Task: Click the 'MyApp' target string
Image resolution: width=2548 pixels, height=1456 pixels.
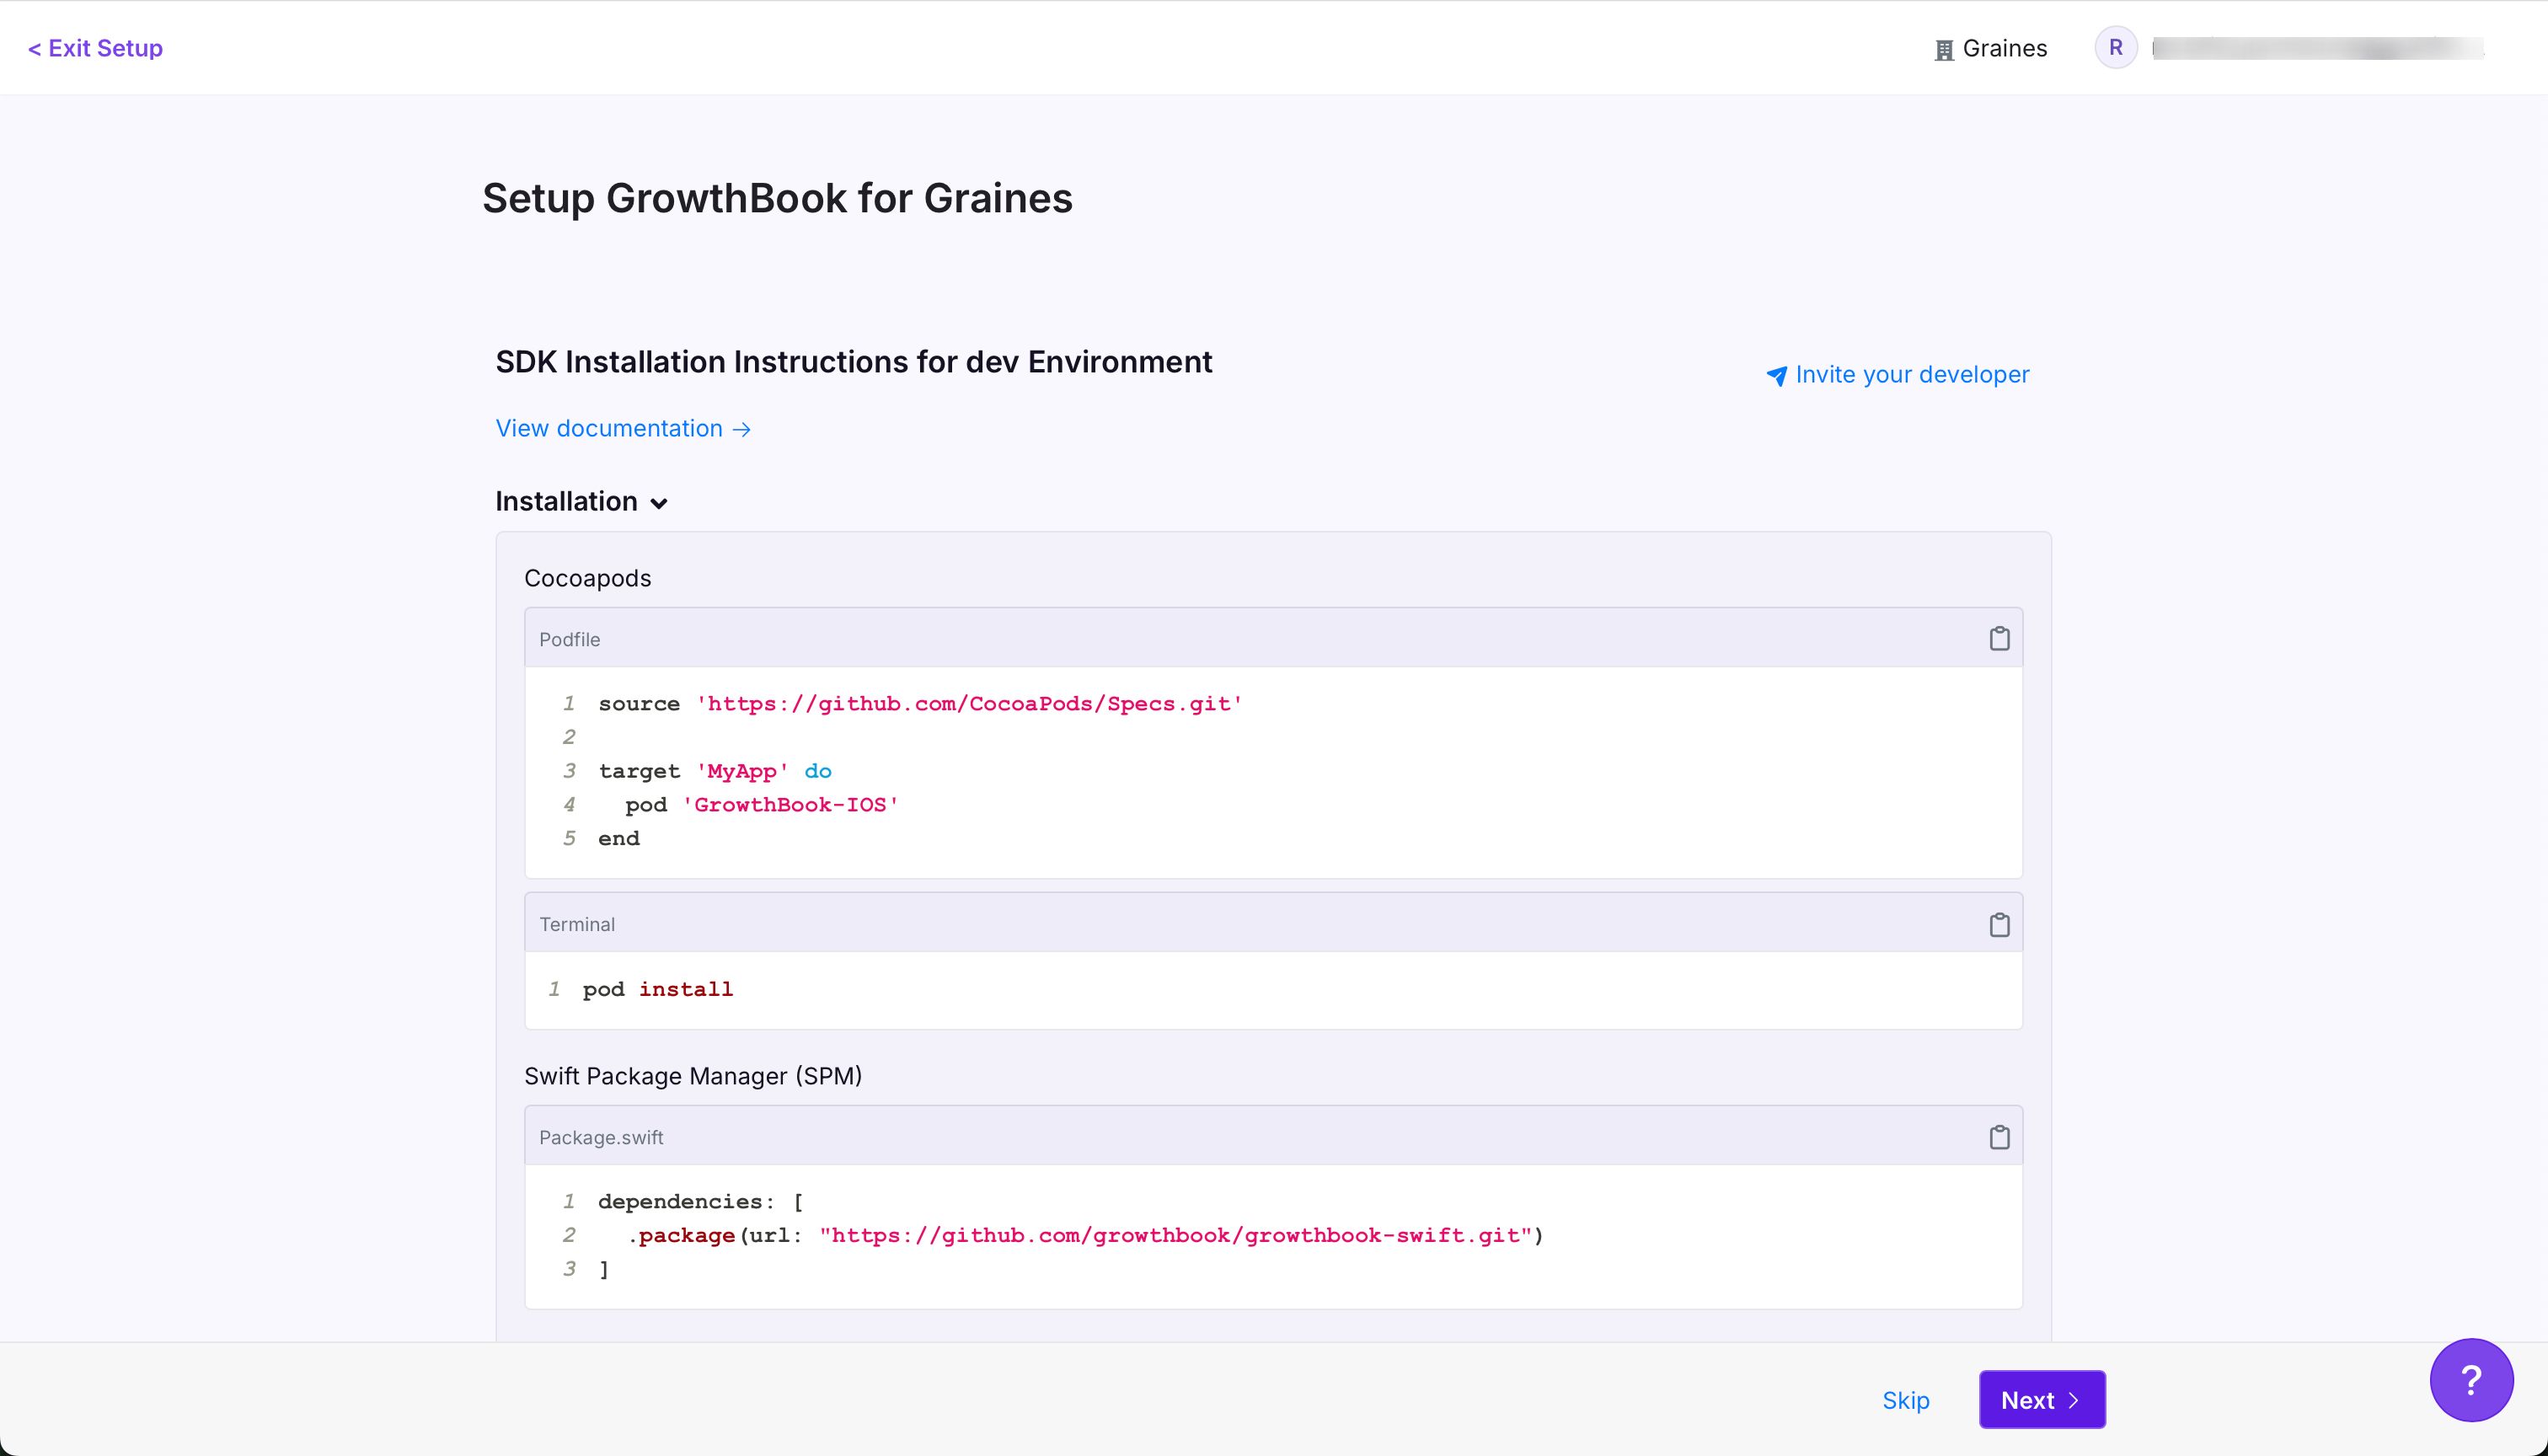Action: pyautogui.click(x=743, y=771)
